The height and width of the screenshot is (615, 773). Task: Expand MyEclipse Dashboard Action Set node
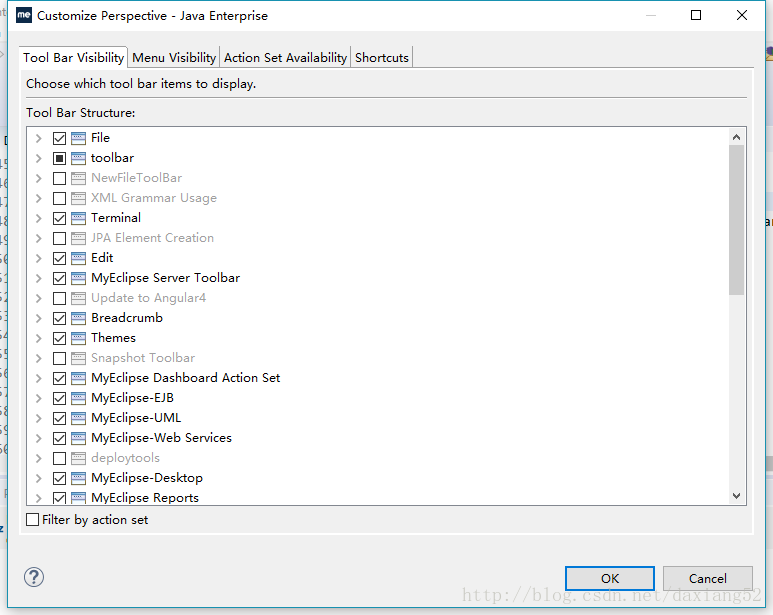pyautogui.click(x=38, y=378)
